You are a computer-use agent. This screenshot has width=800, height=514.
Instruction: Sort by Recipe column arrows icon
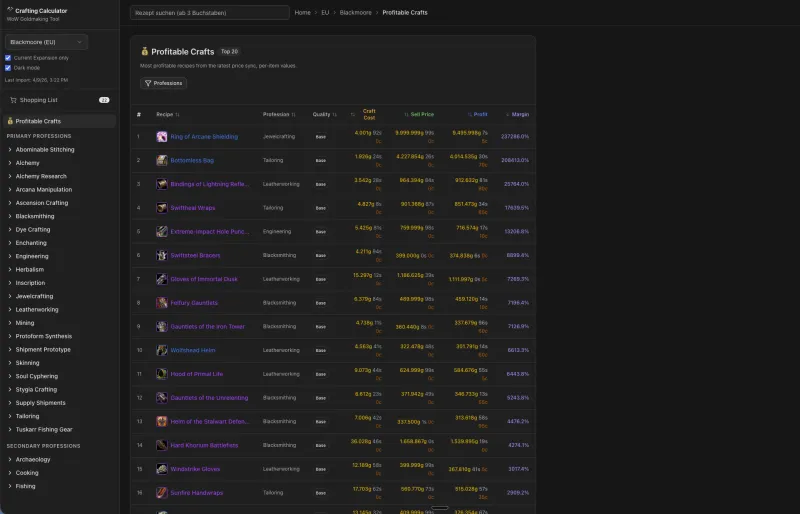[177, 114]
